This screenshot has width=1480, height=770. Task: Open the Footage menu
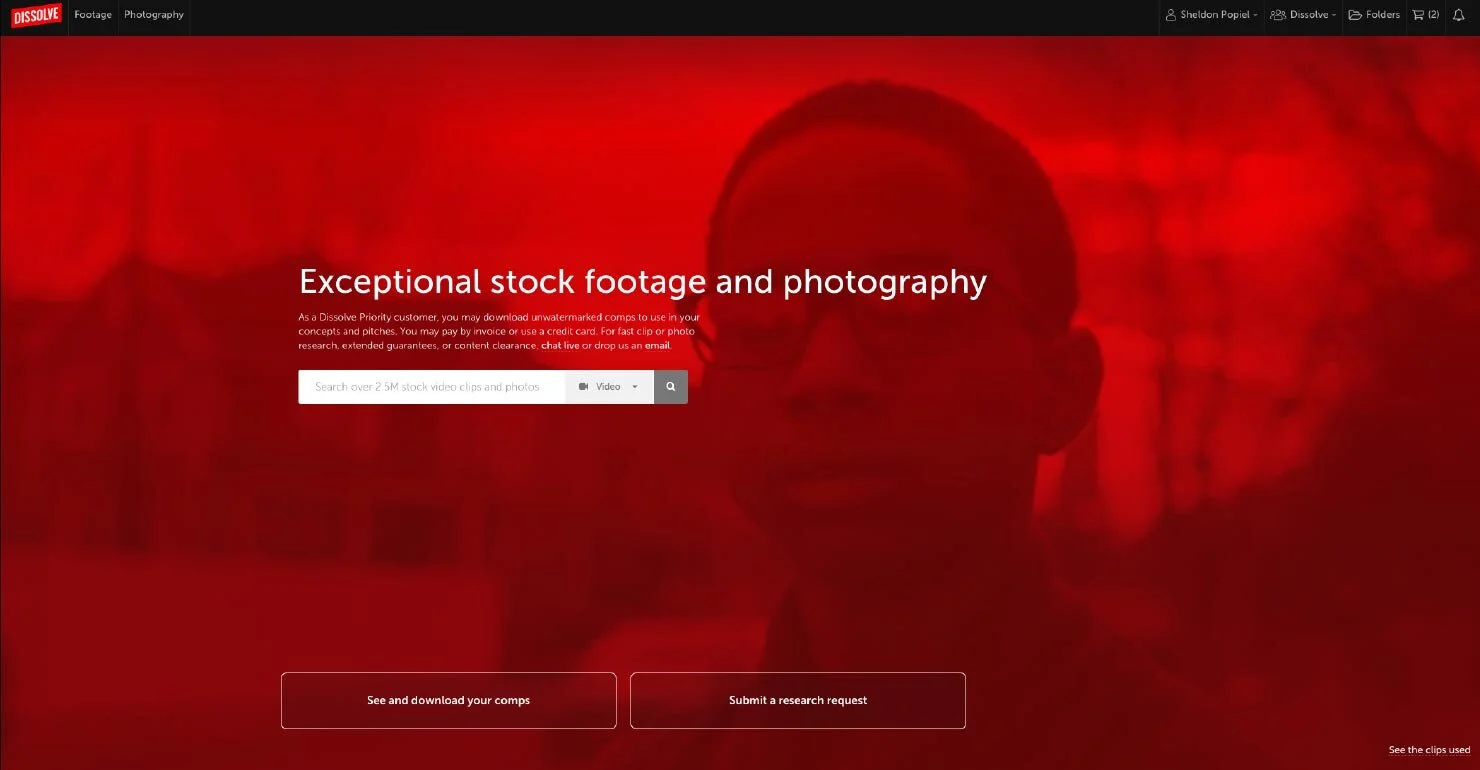pos(93,15)
